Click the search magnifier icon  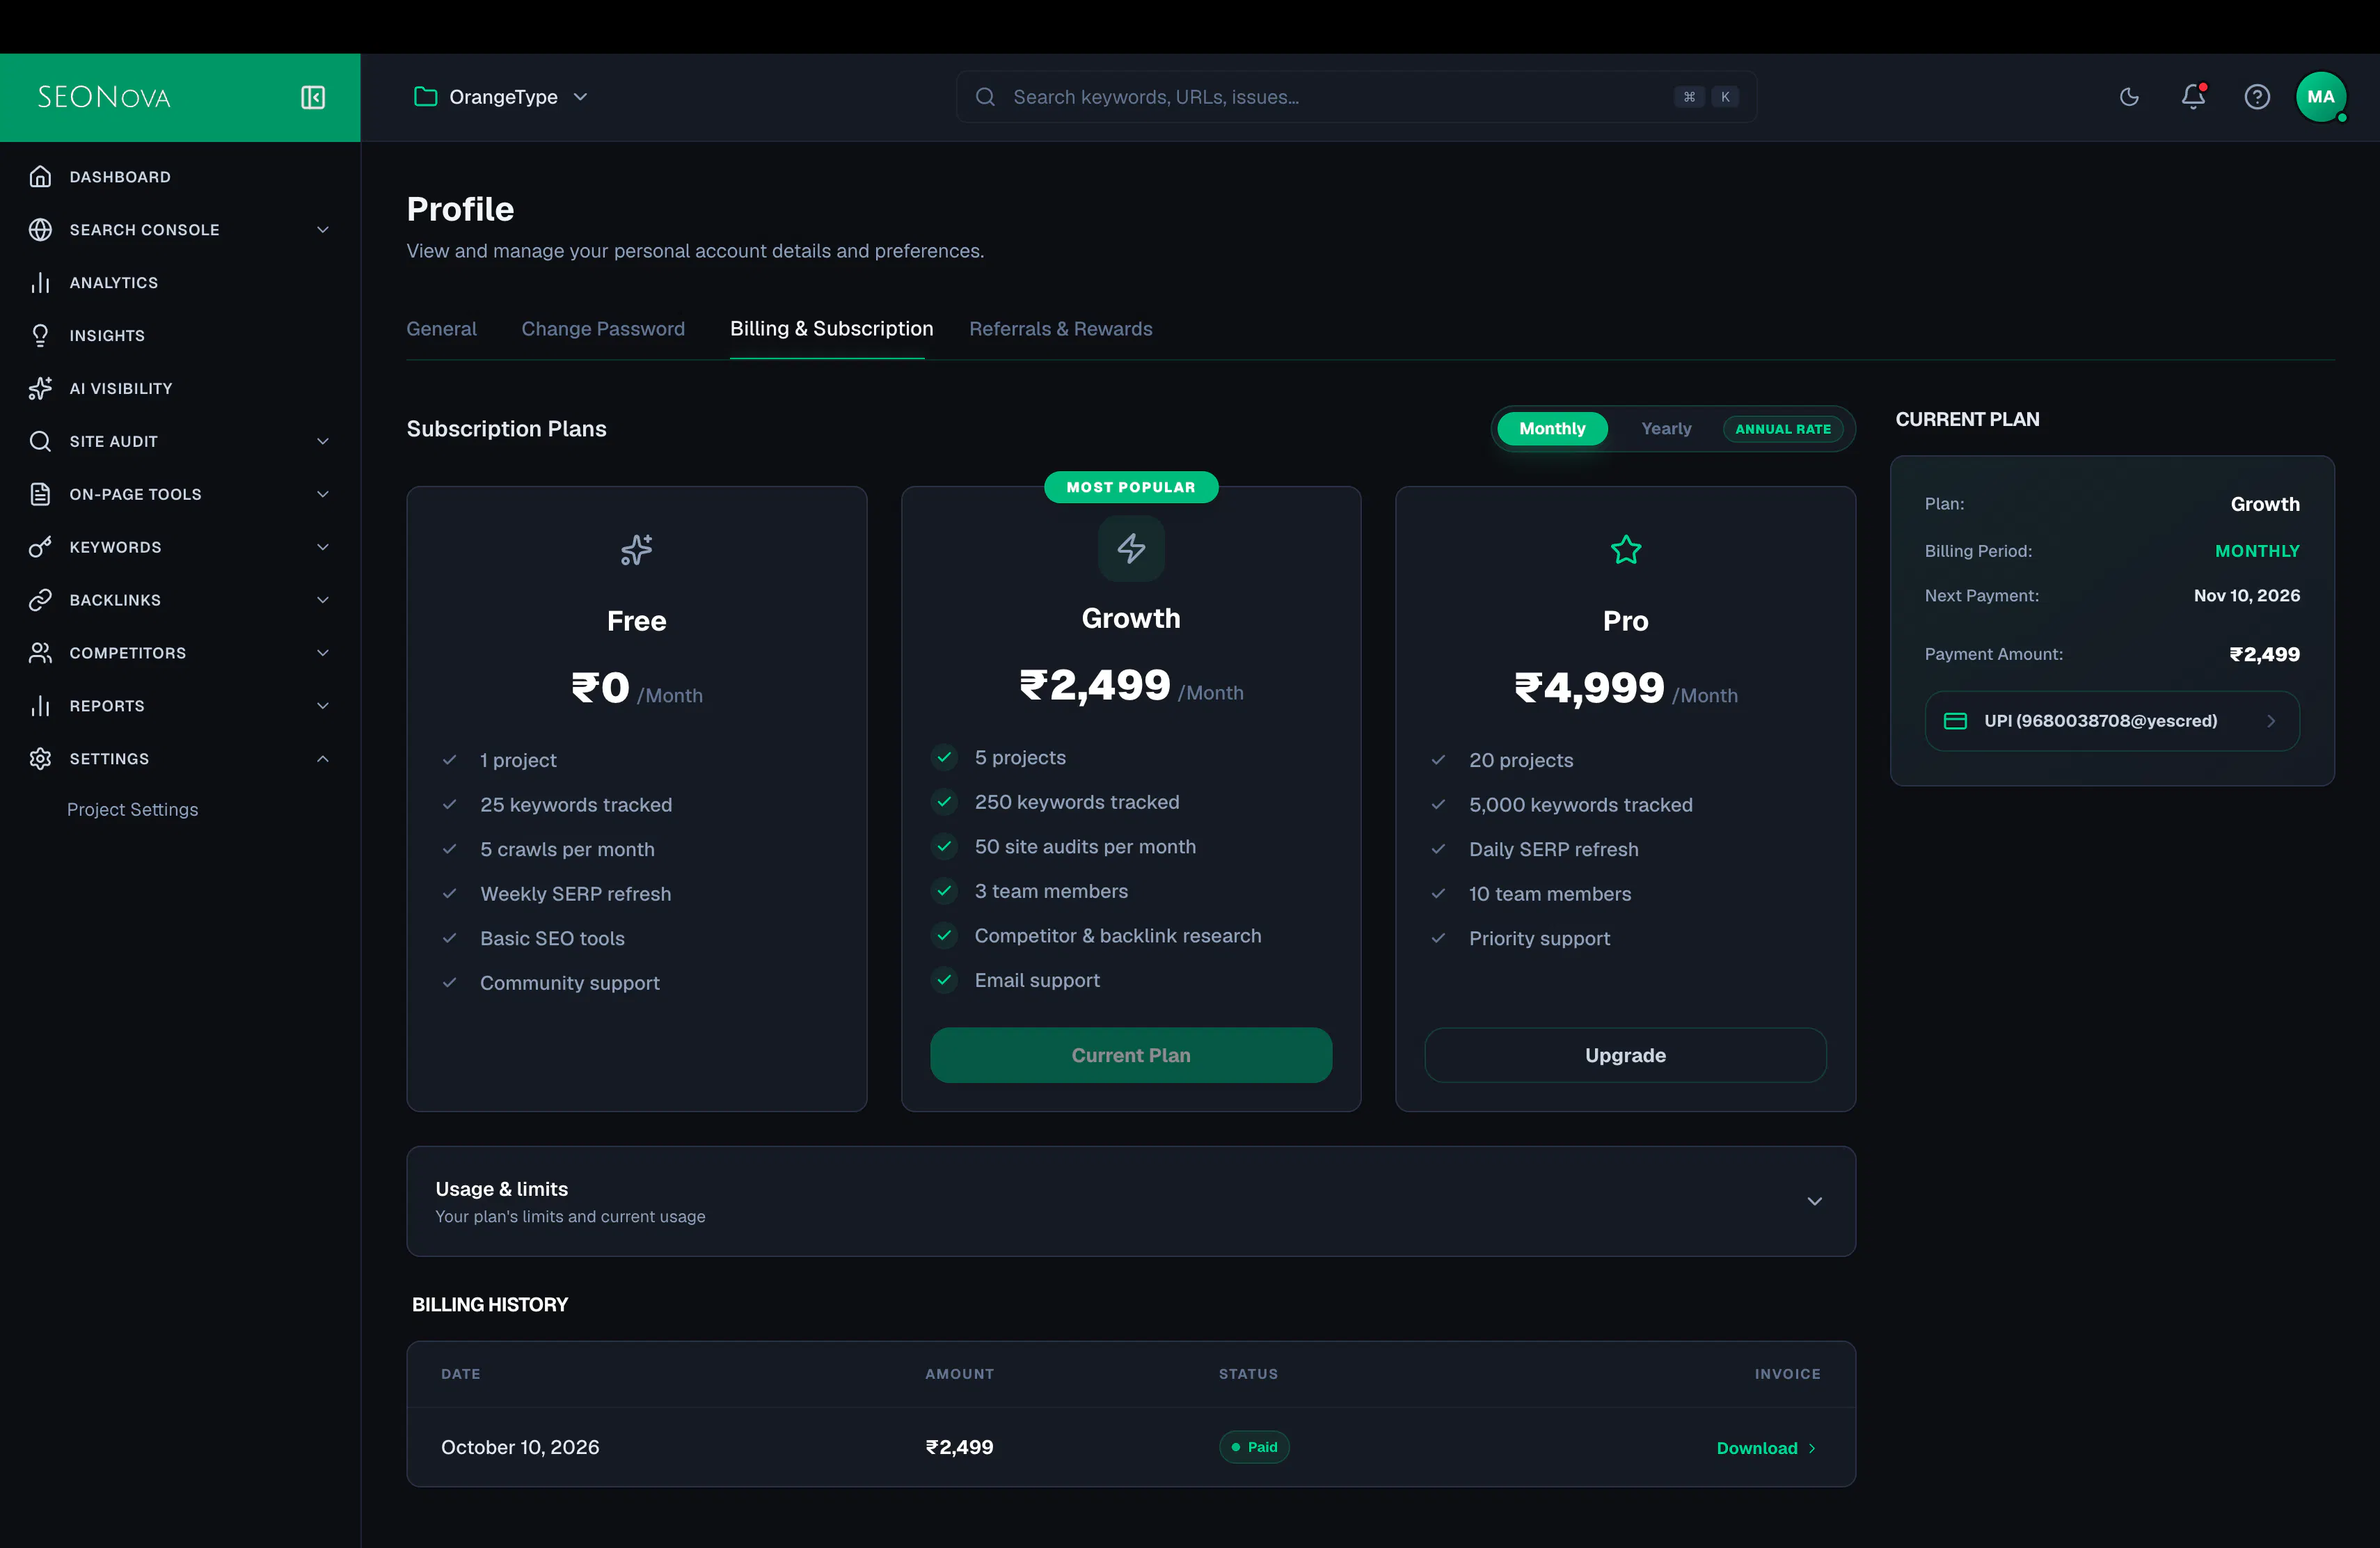[985, 97]
